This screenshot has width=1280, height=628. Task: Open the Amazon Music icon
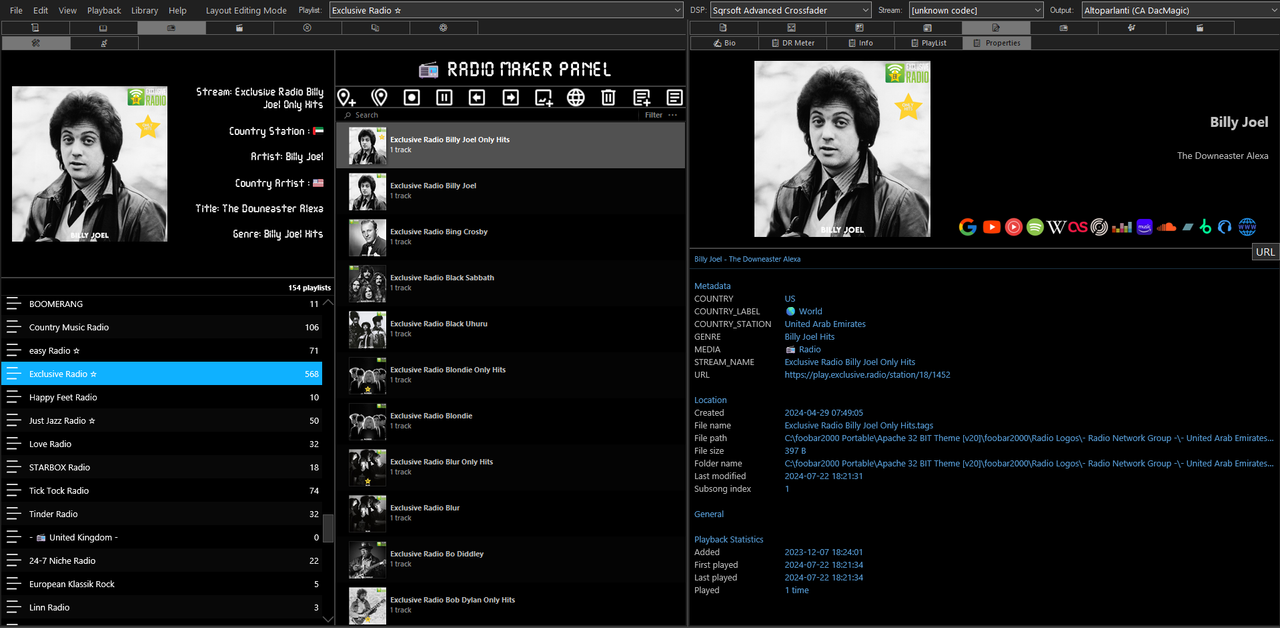[1144, 227]
